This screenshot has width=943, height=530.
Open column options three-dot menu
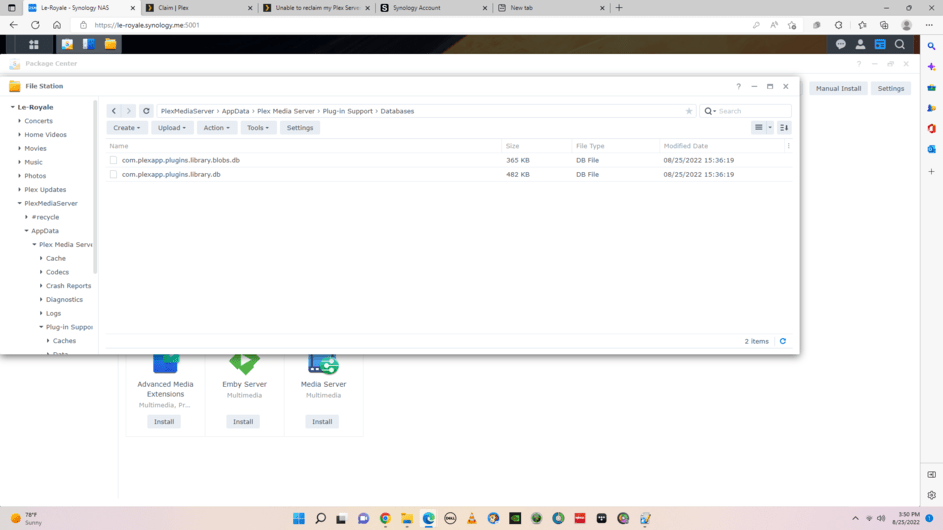tap(788, 146)
